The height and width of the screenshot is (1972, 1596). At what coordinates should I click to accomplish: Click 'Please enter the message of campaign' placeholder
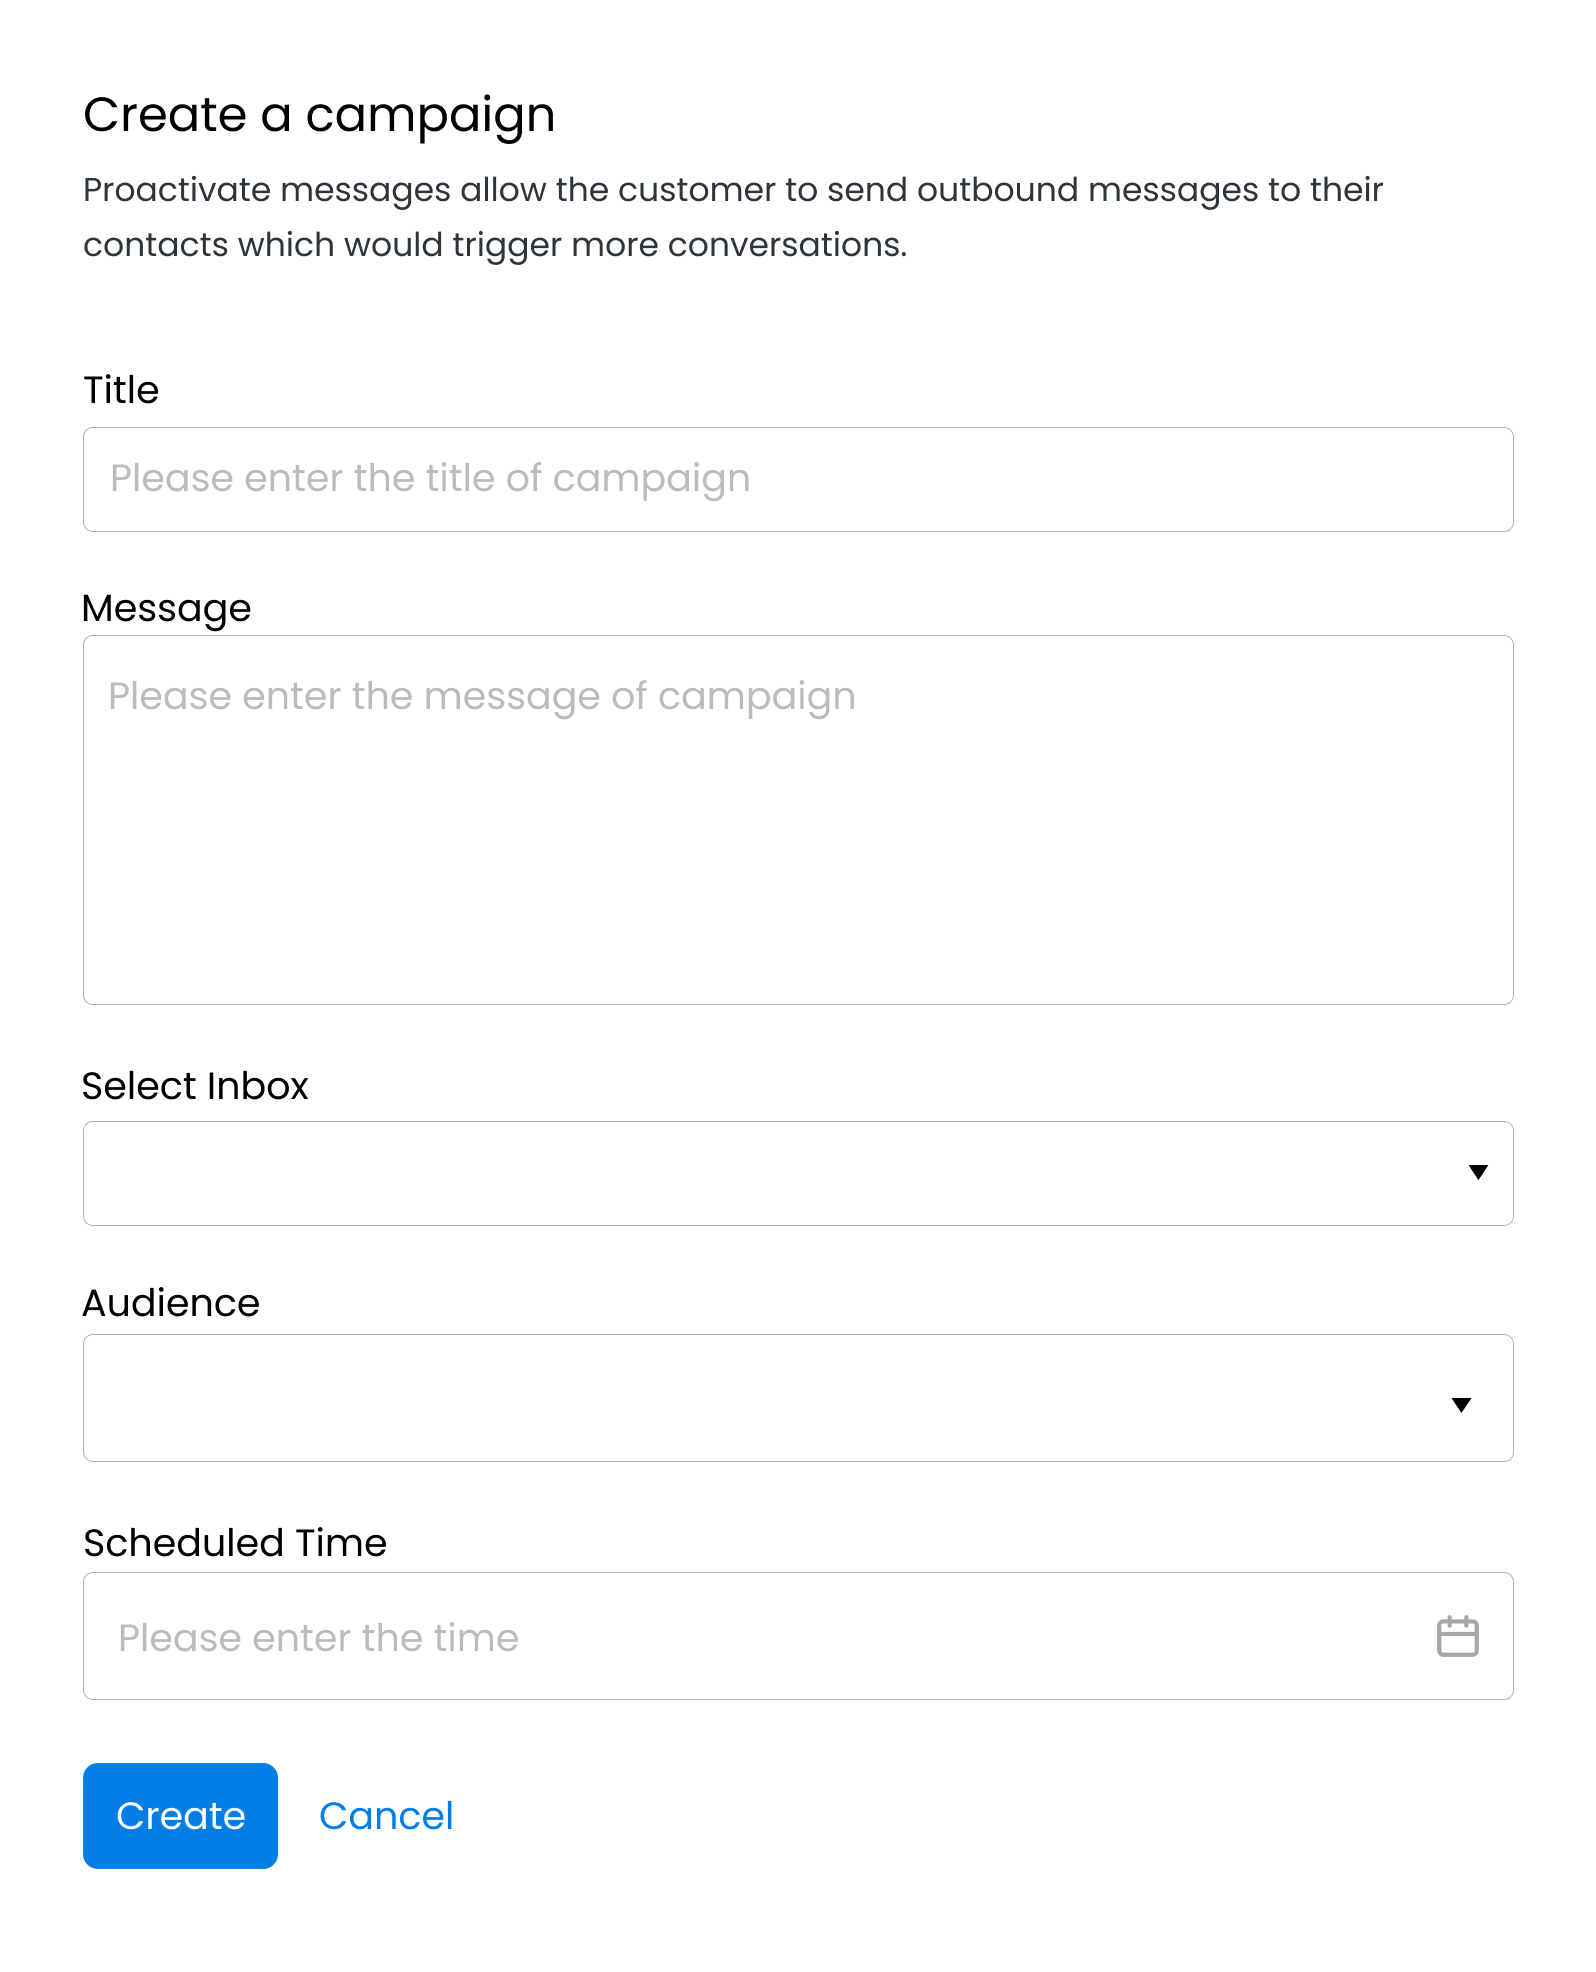[482, 696]
